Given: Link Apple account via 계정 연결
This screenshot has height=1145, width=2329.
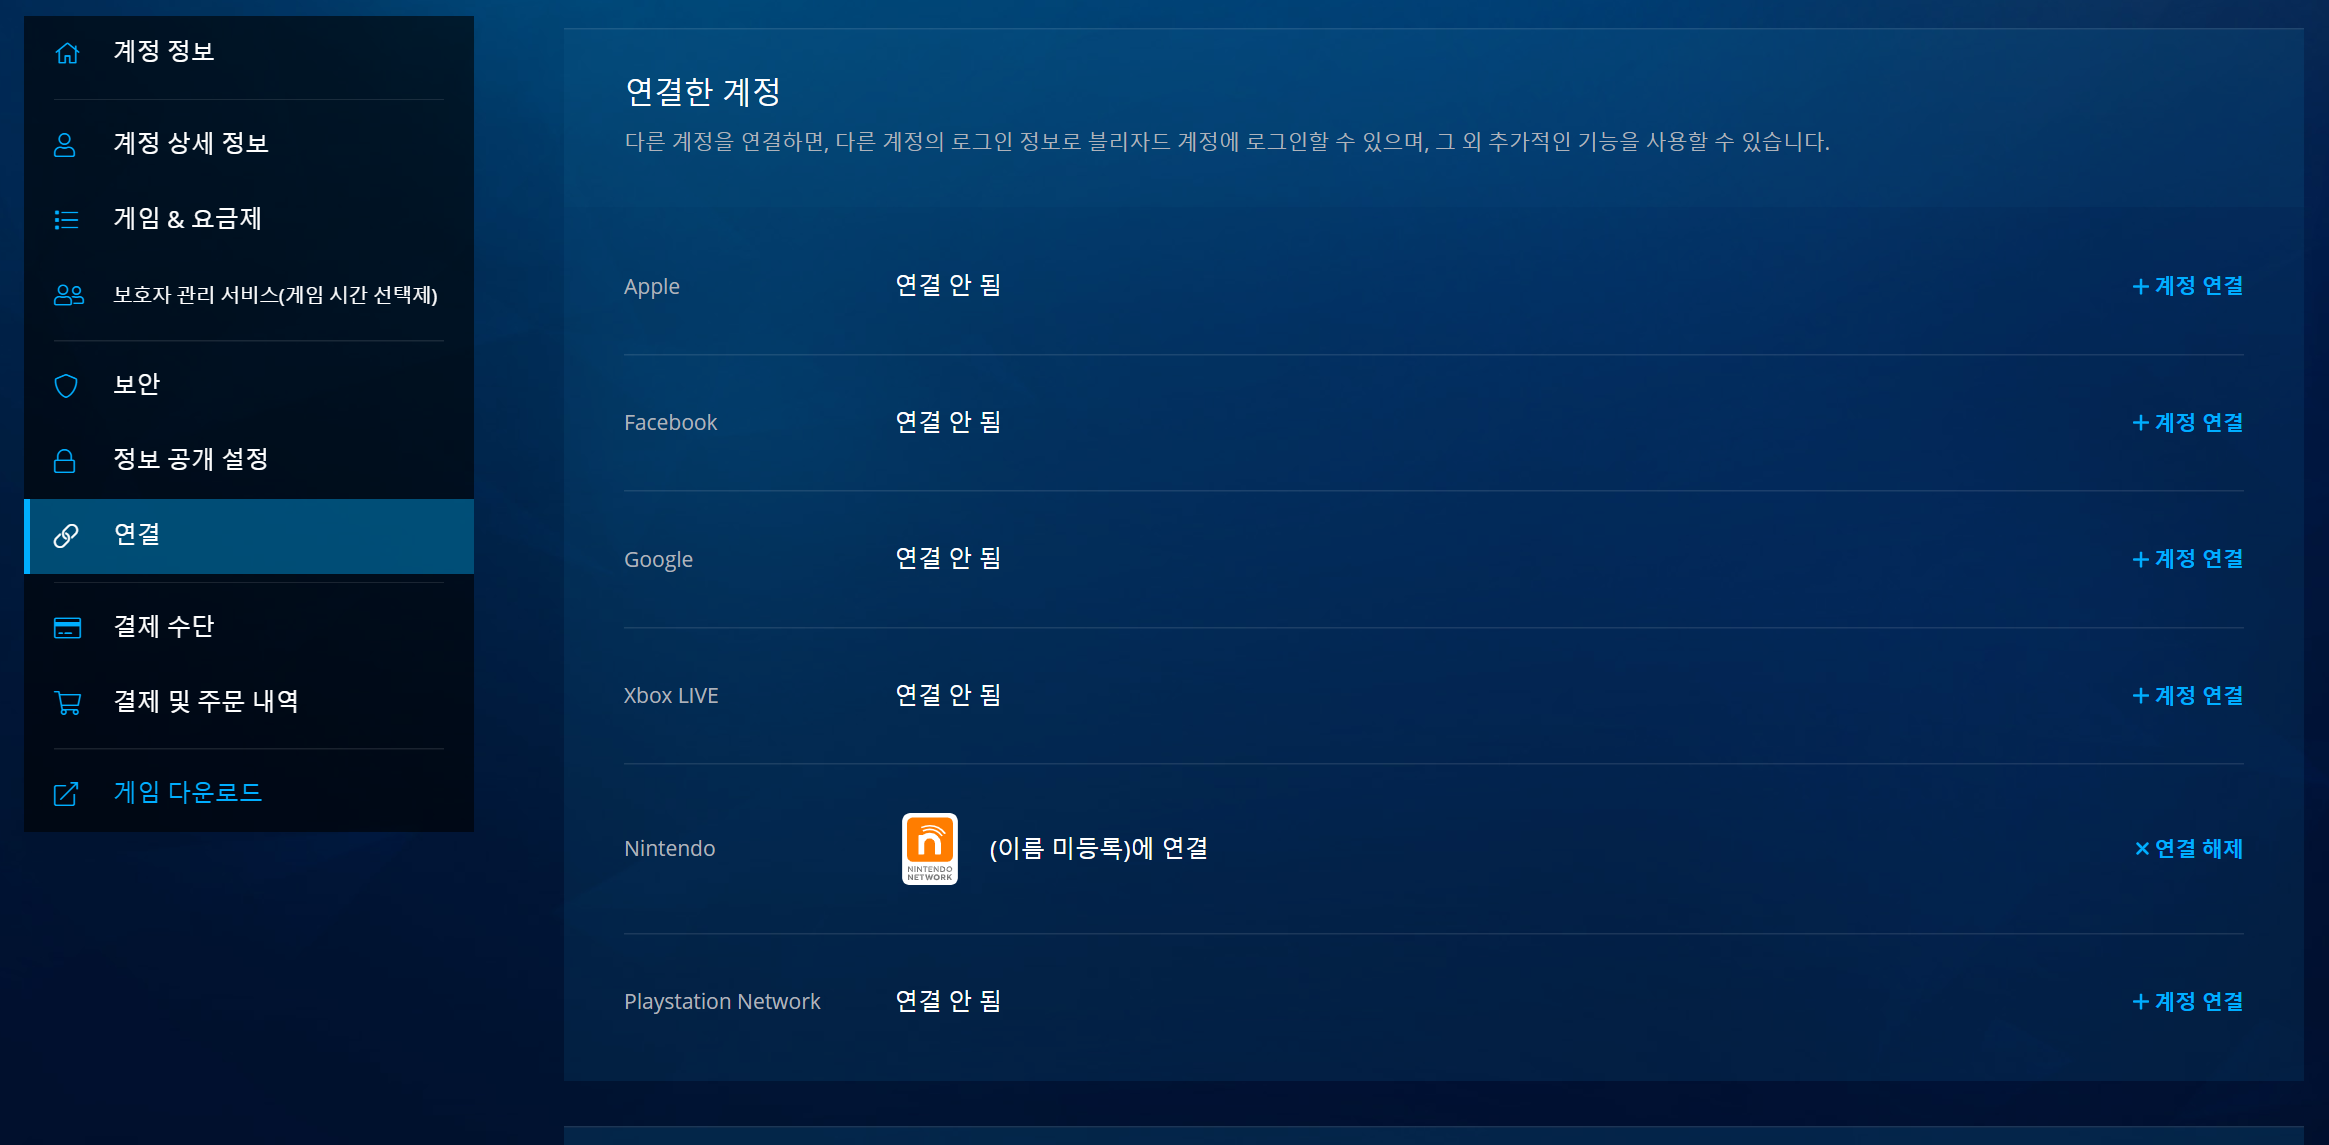Looking at the screenshot, I should point(2187,286).
